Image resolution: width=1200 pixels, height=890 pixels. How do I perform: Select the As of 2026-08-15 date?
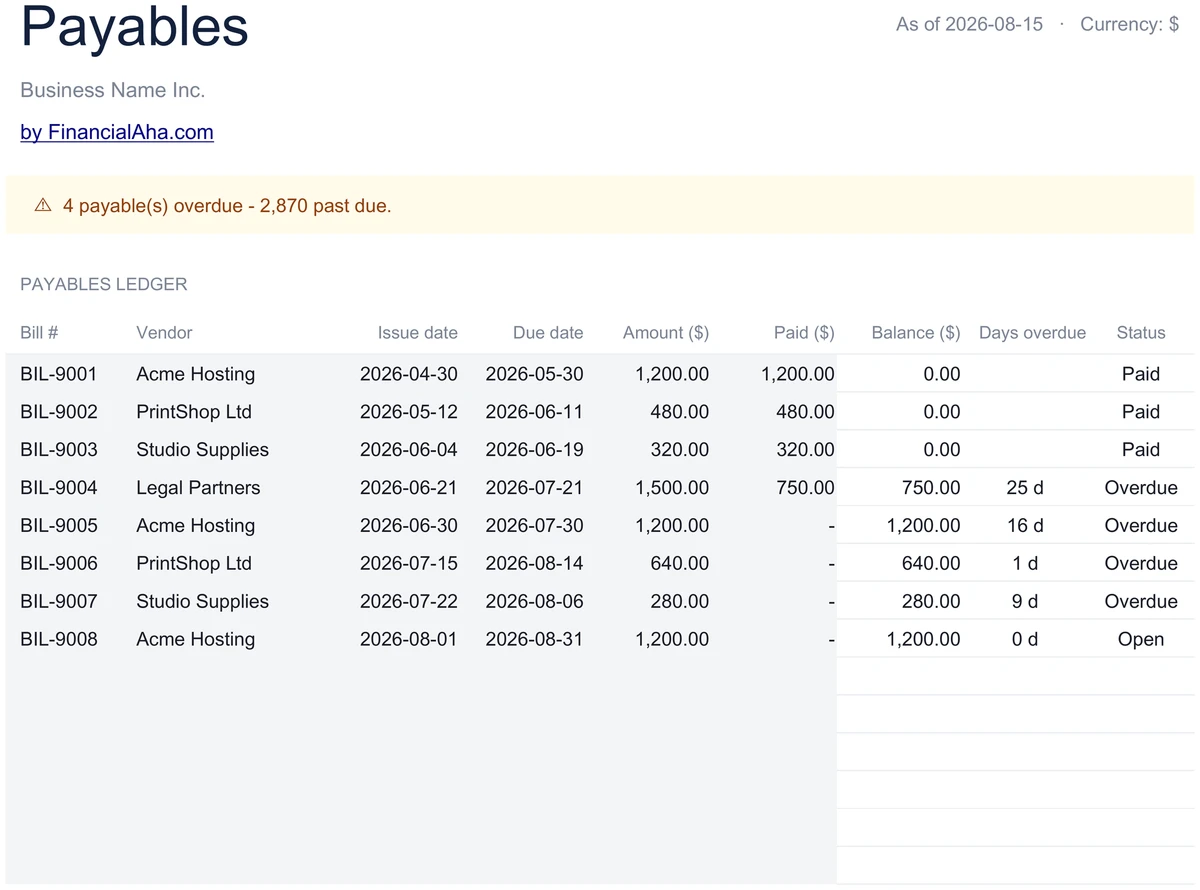(969, 24)
